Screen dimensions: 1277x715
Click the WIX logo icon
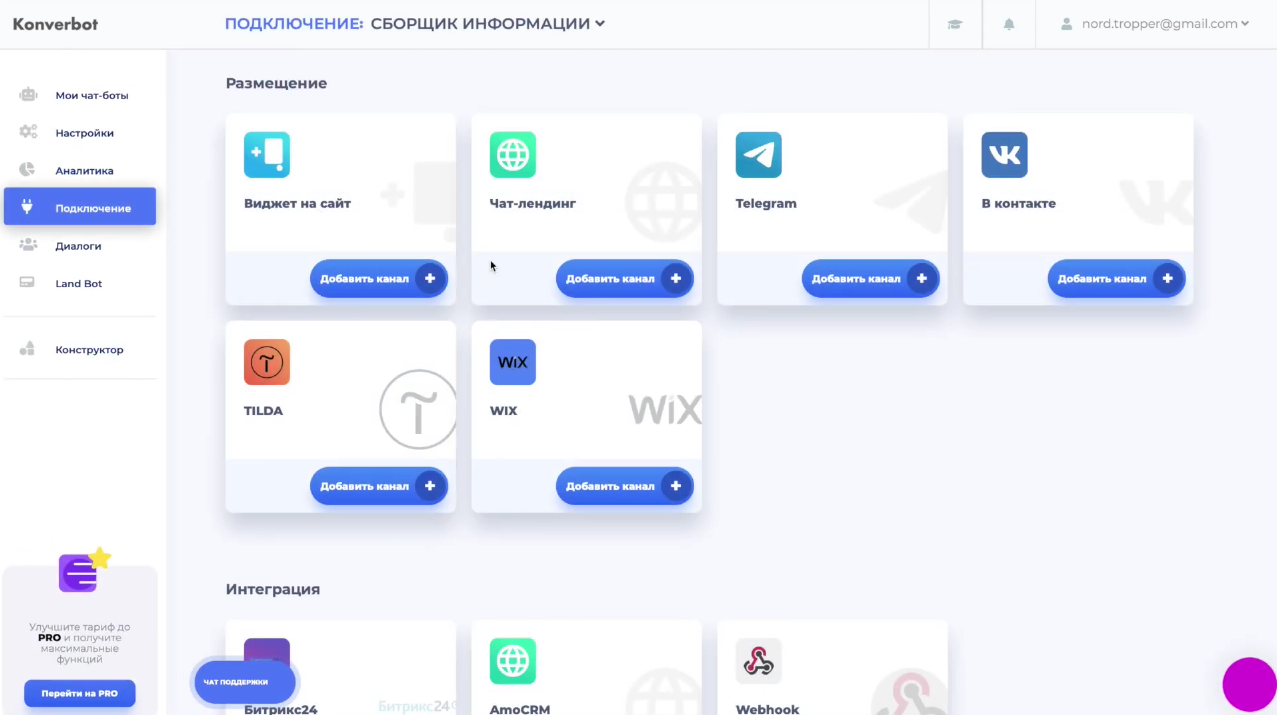coord(513,362)
